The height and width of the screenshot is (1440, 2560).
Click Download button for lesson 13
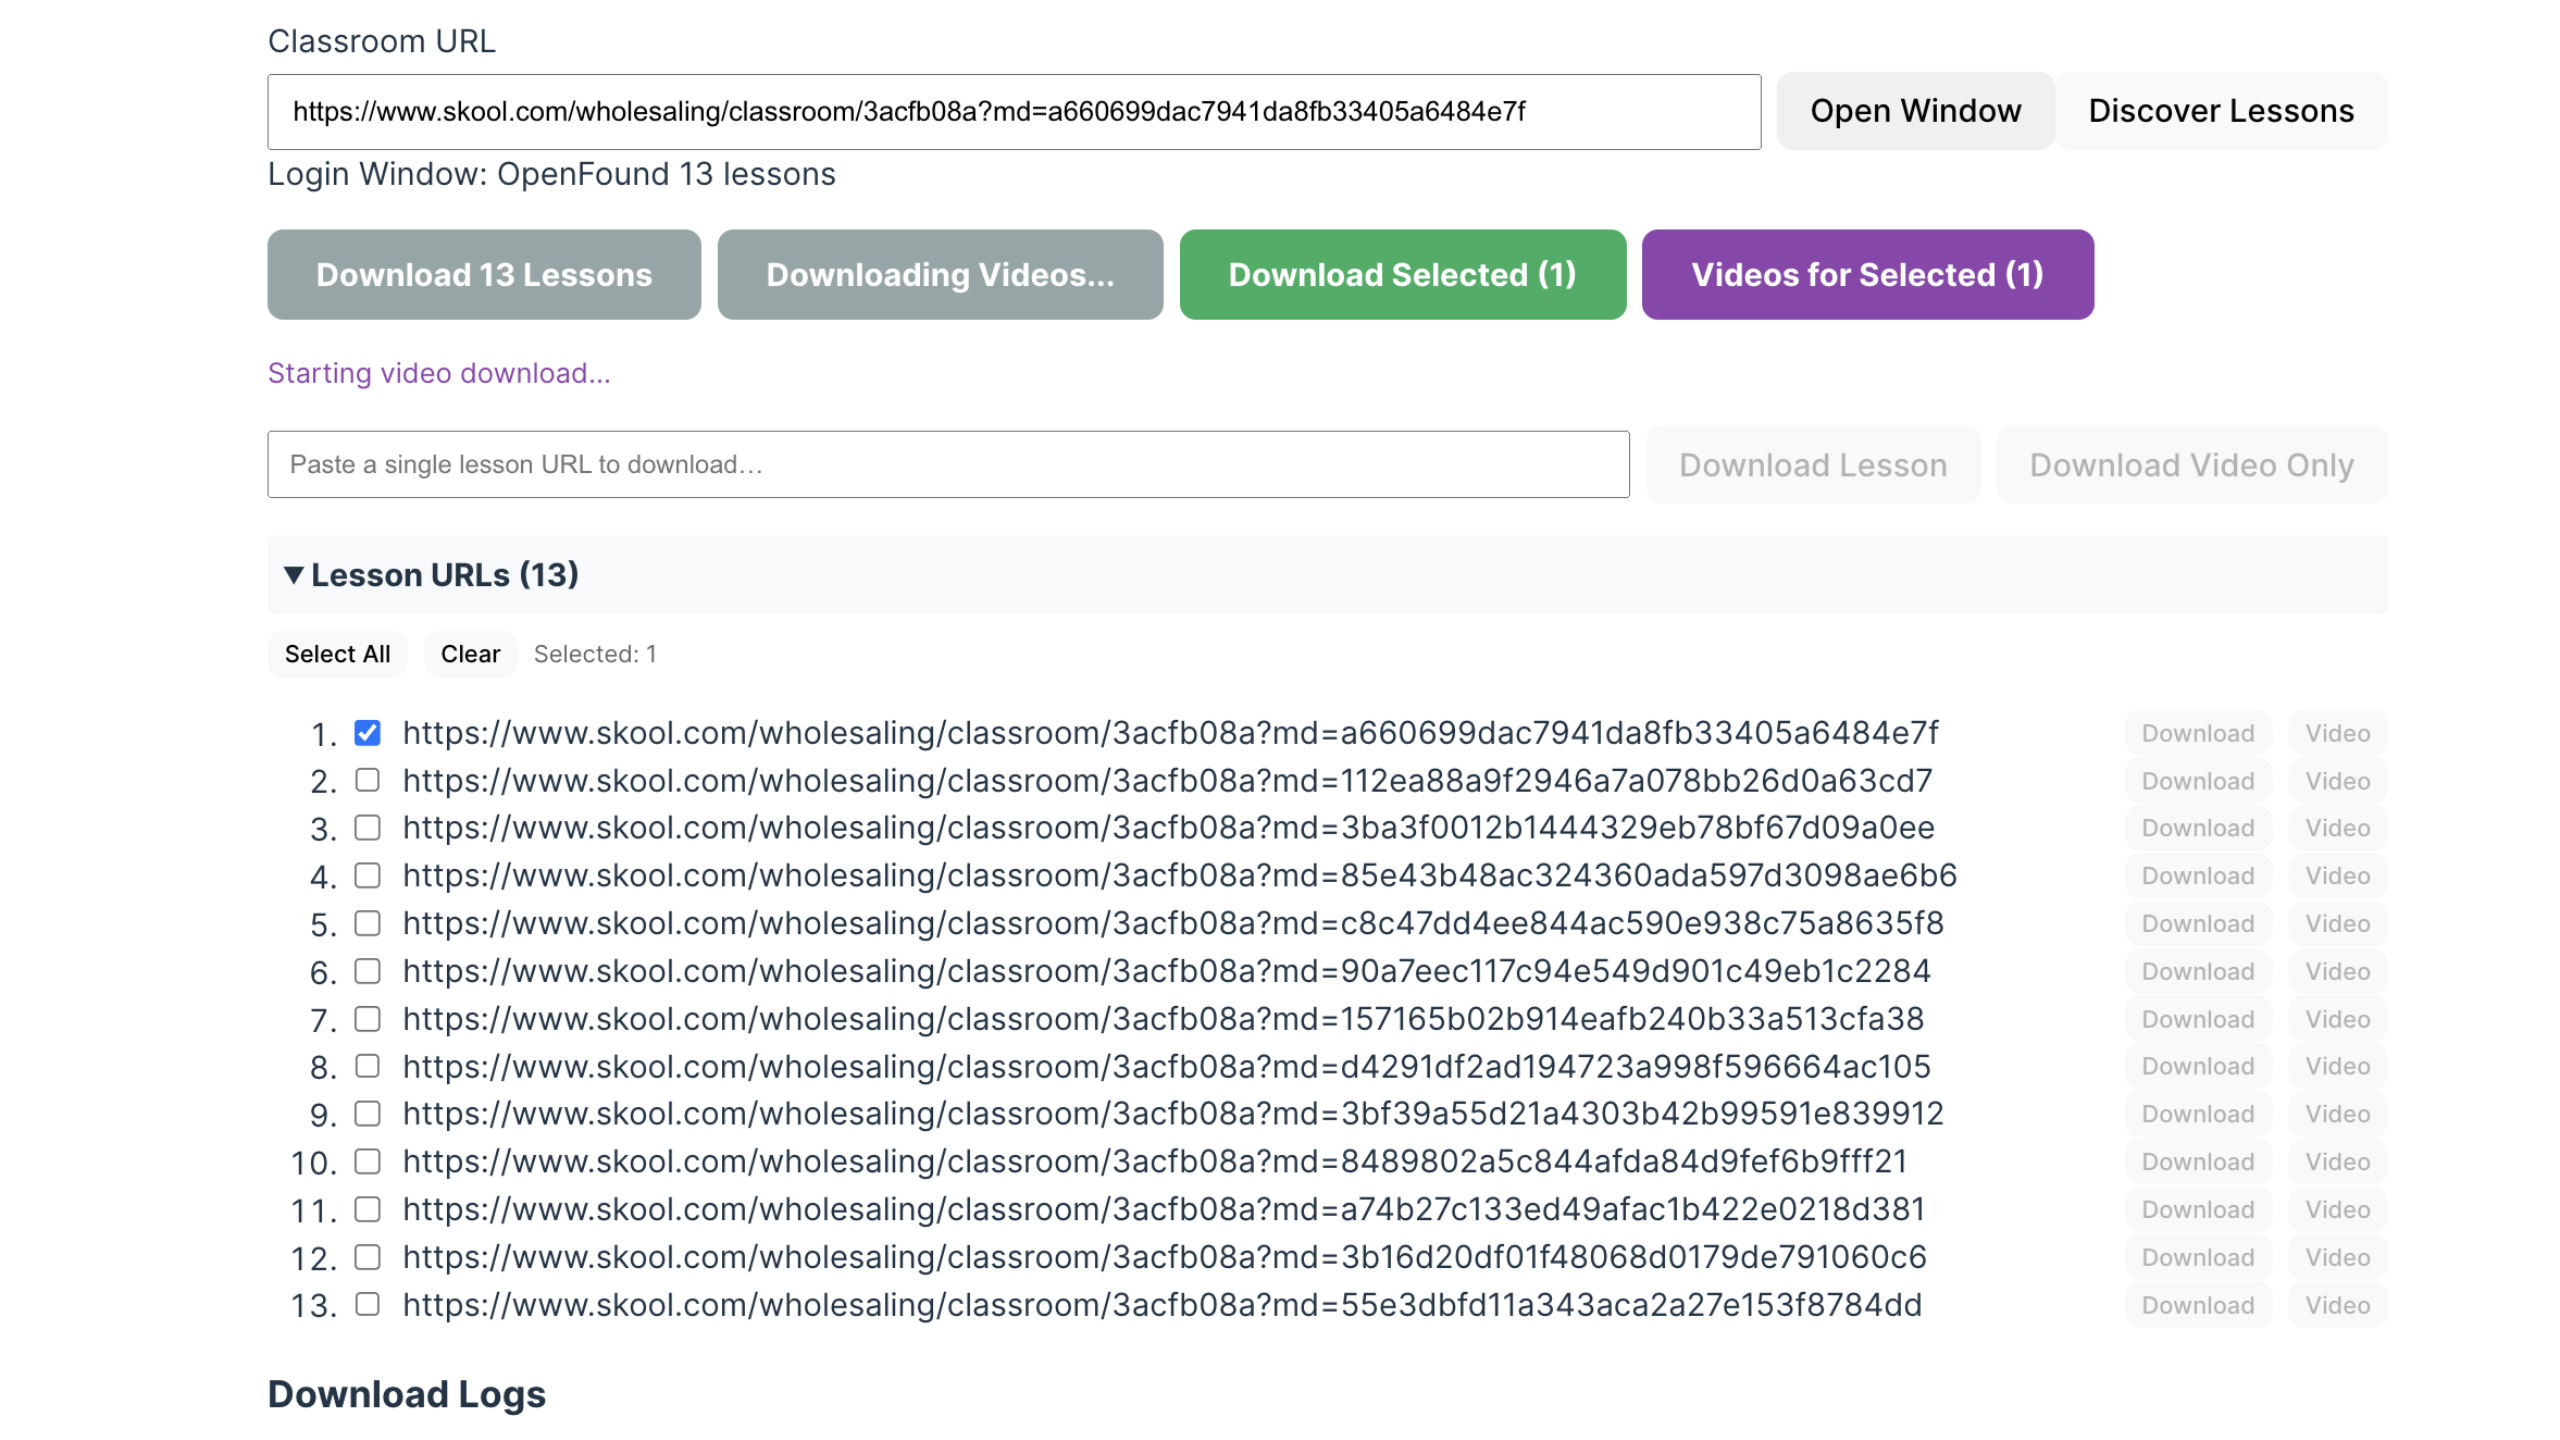(x=2197, y=1305)
